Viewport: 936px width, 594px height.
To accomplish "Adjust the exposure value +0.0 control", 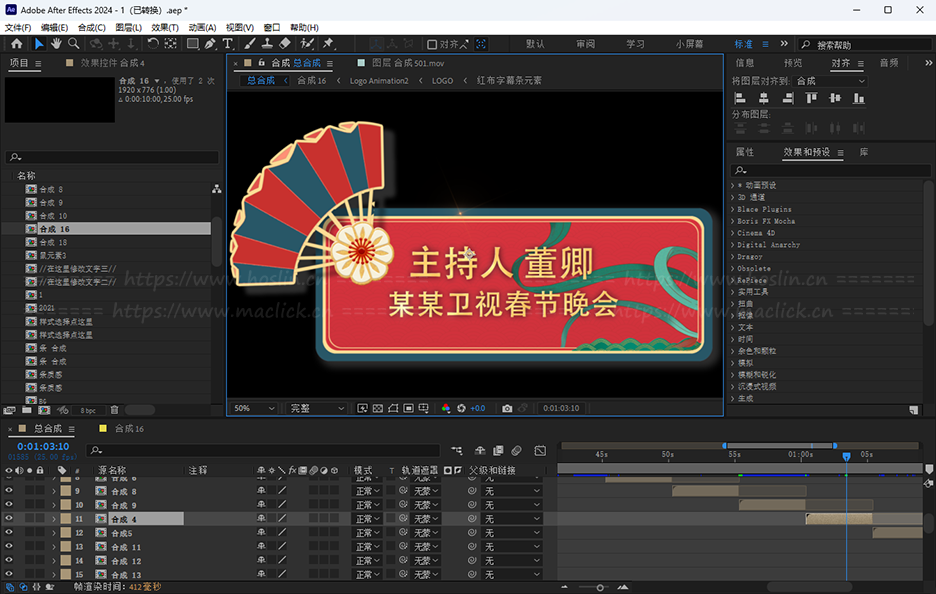I will click(x=478, y=409).
